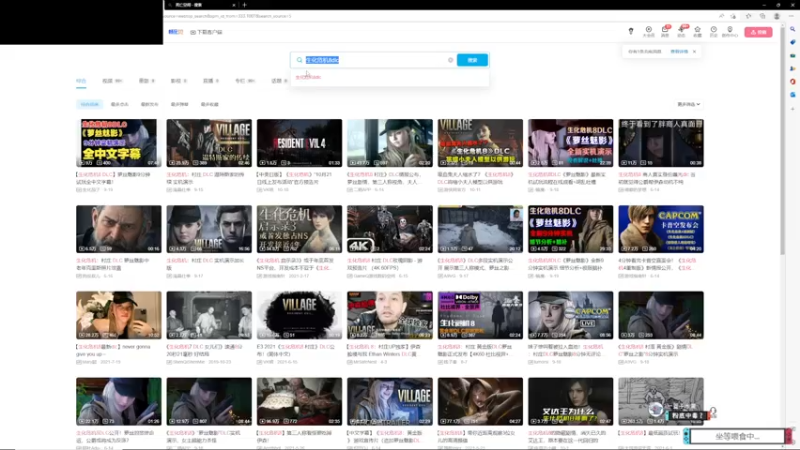The width and height of the screenshot is (800, 450).
Task: Click into the search text field
Action: [375, 60]
